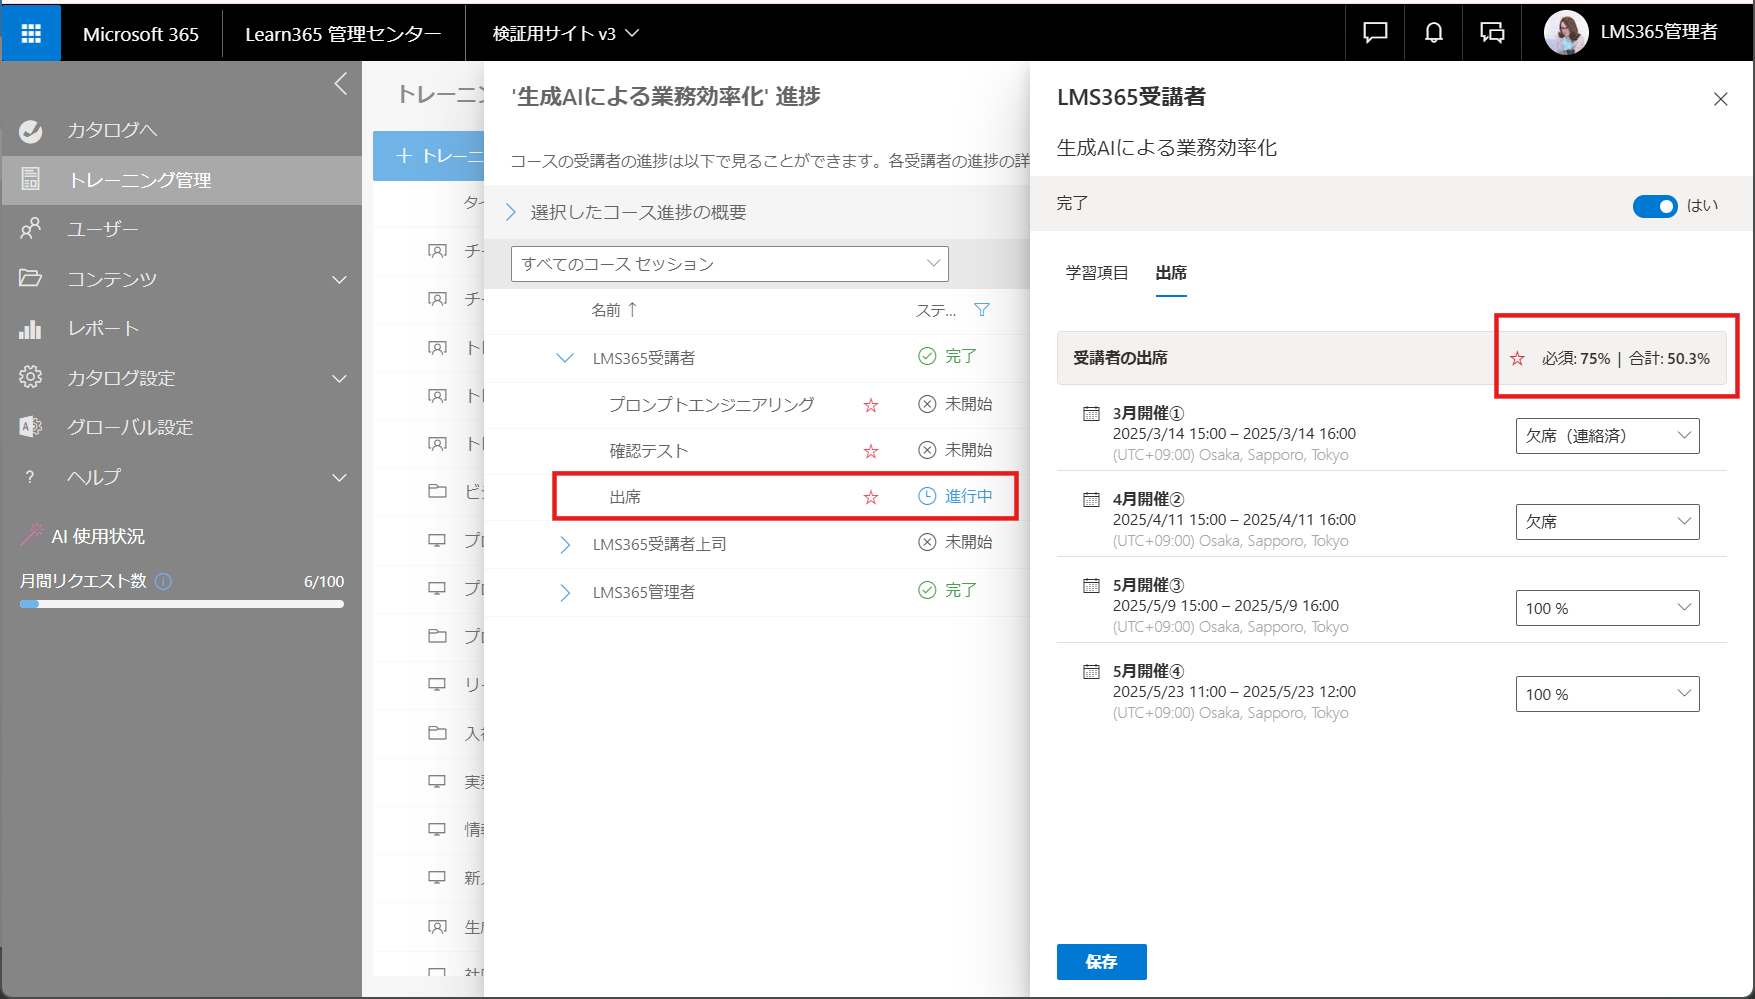Open the 検証用サイト v3 site dropdown
1755x999 pixels.
(566, 33)
